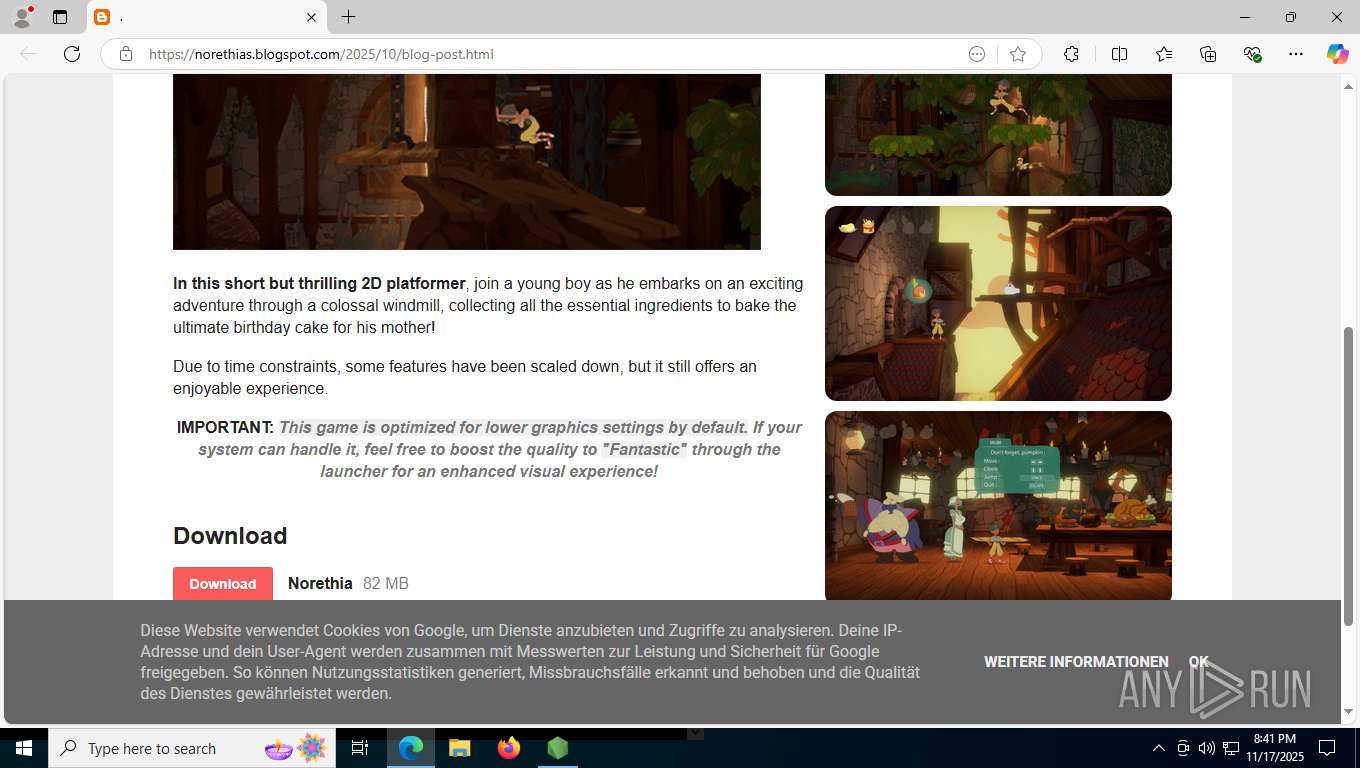
Task: Click WEITERE INFORMATIONEN cookie link
Action: click(1076, 662)
